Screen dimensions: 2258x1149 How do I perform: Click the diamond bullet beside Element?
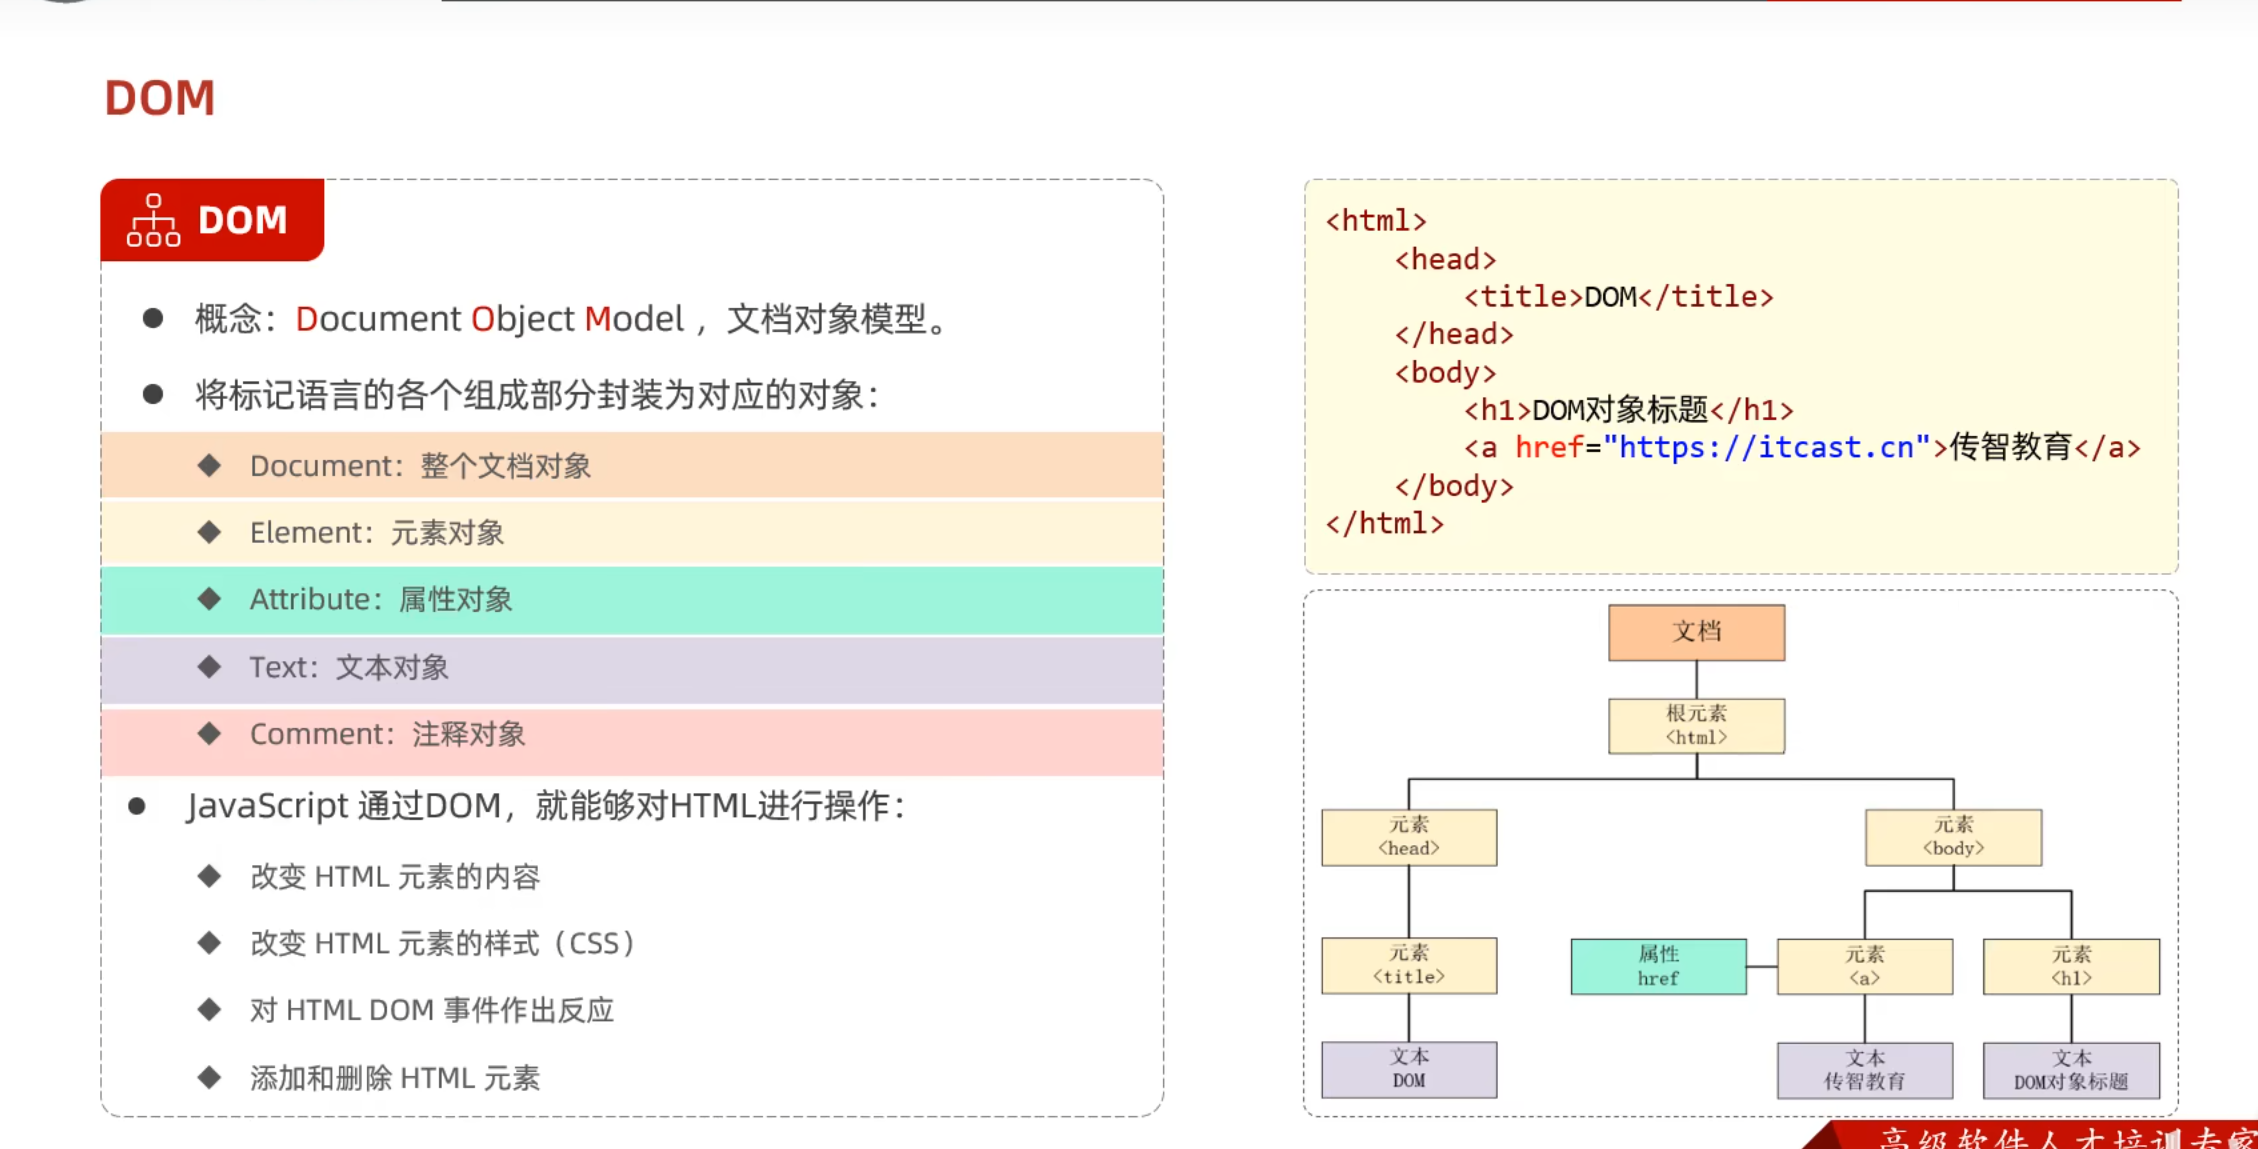[x=209, y=532]
